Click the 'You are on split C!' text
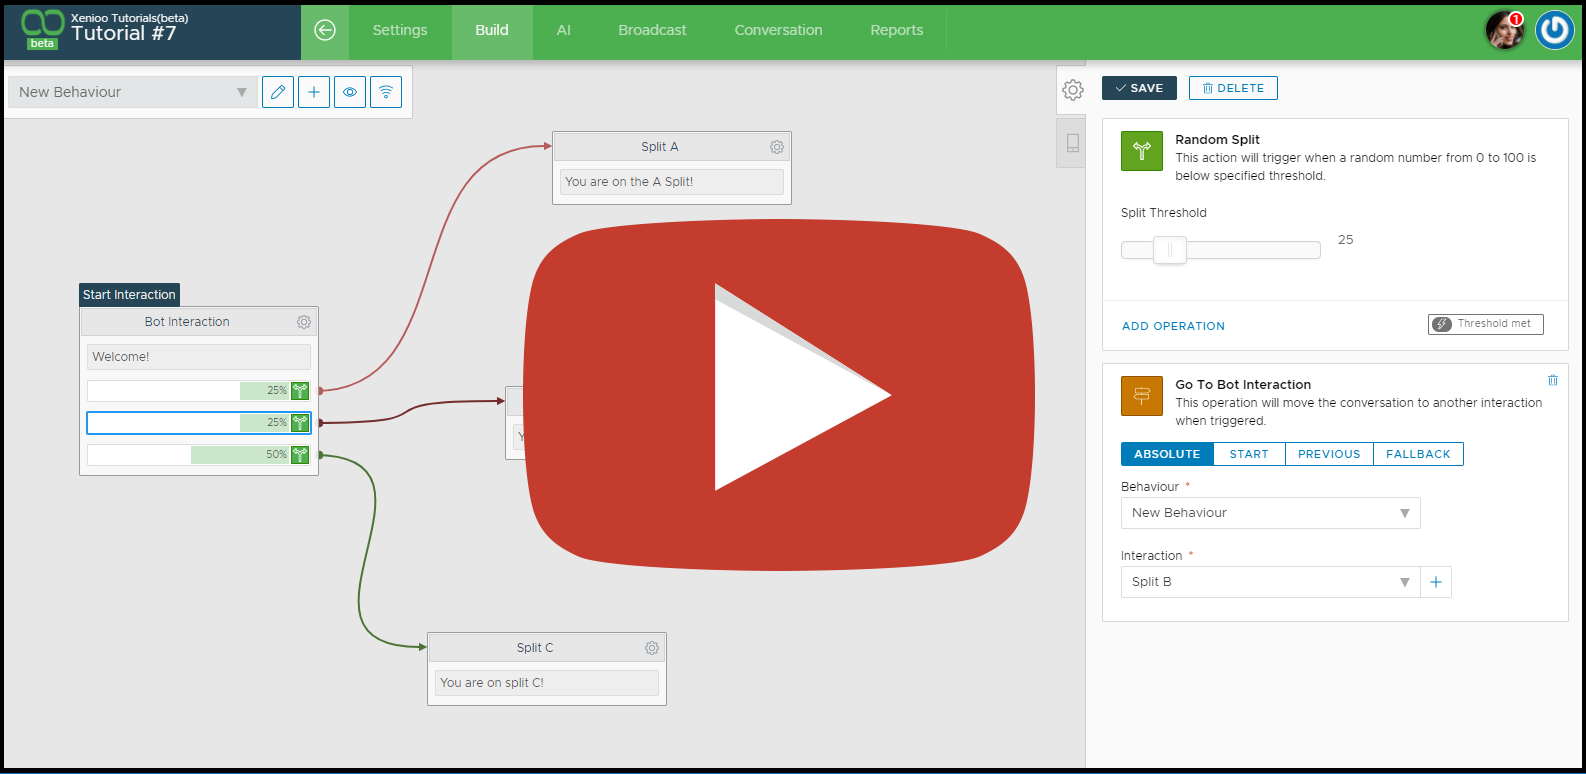 pos(492,683)
